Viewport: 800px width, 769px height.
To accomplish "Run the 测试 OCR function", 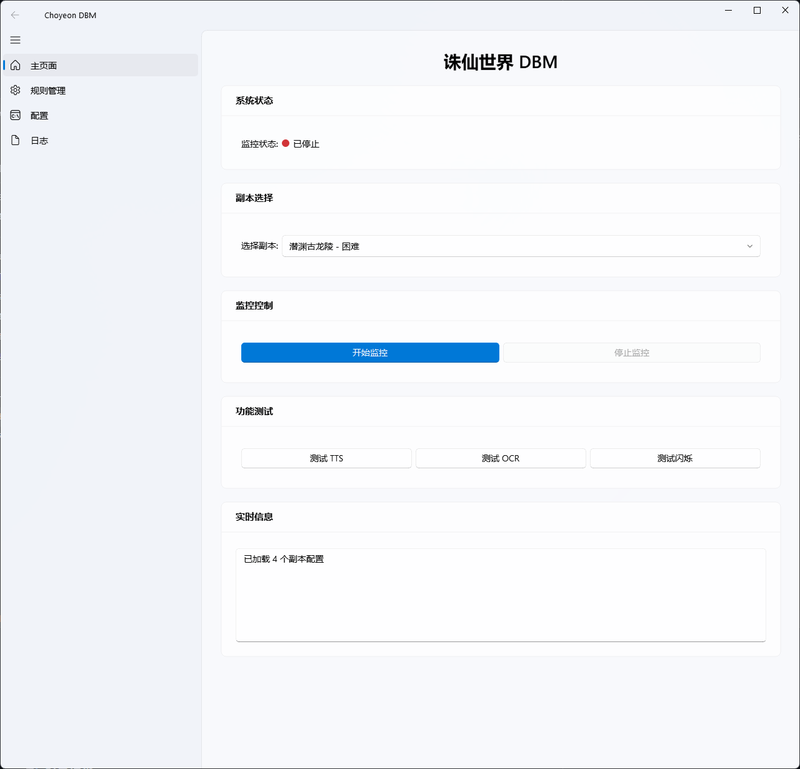I will coord(501,458).
